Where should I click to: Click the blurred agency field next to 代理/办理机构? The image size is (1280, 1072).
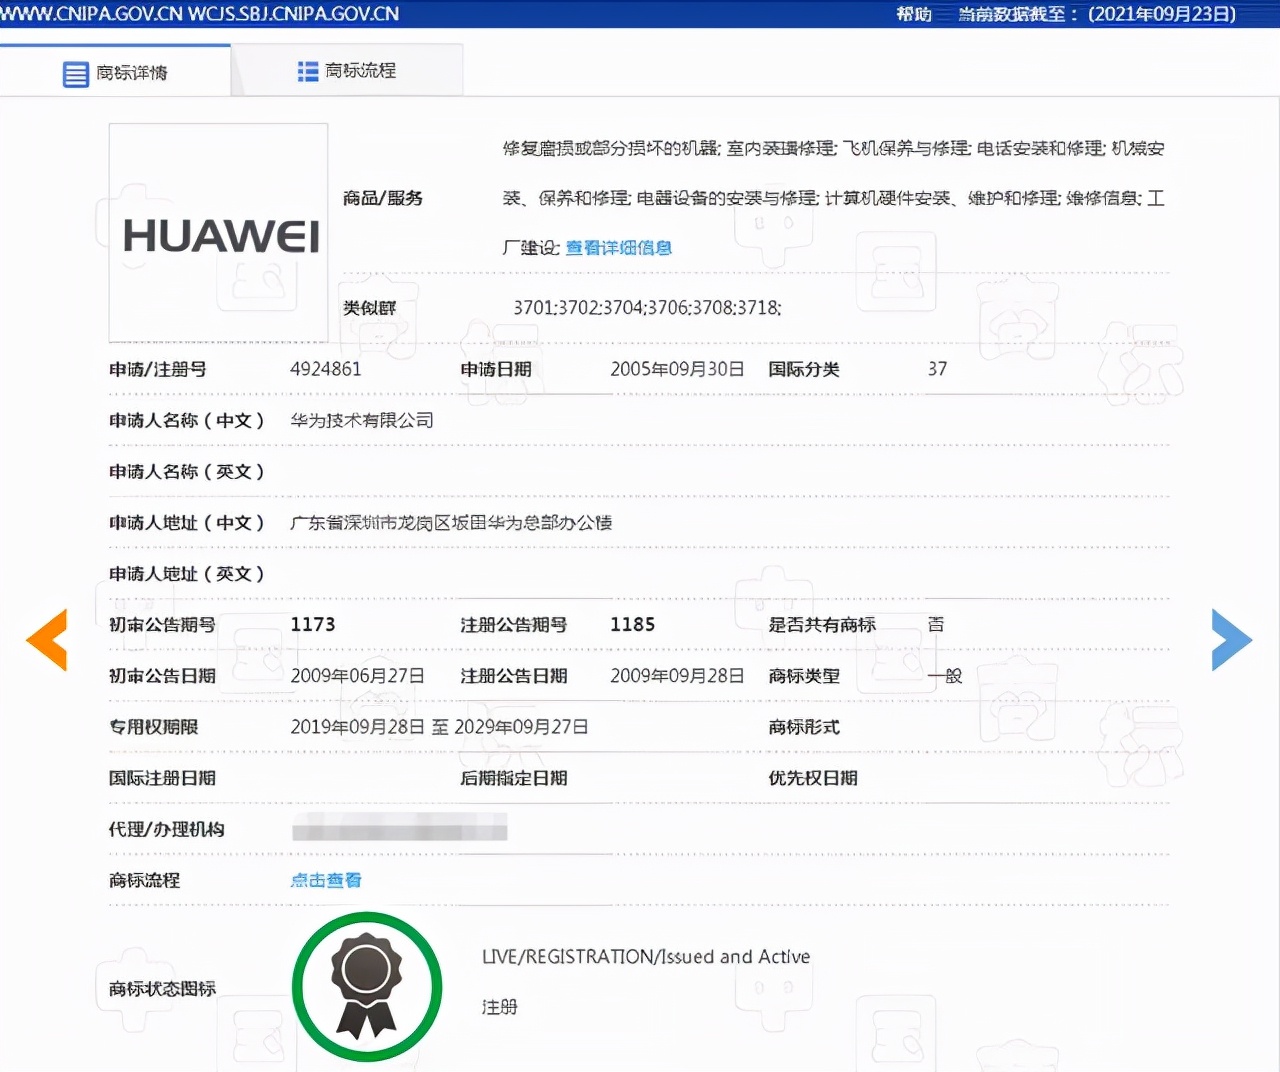(x=398, y=829)
